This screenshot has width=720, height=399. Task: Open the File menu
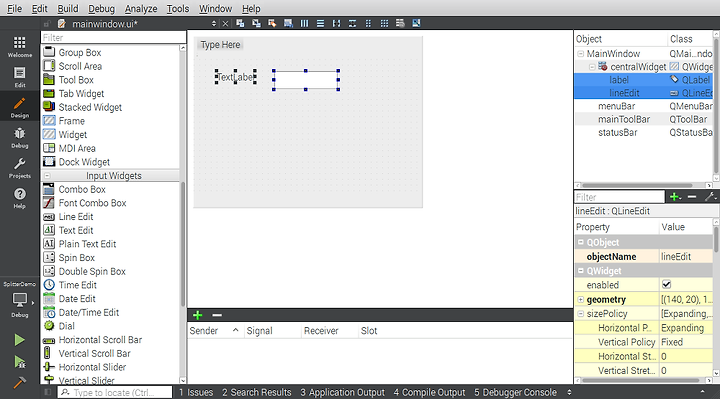(x=14, y=8)
